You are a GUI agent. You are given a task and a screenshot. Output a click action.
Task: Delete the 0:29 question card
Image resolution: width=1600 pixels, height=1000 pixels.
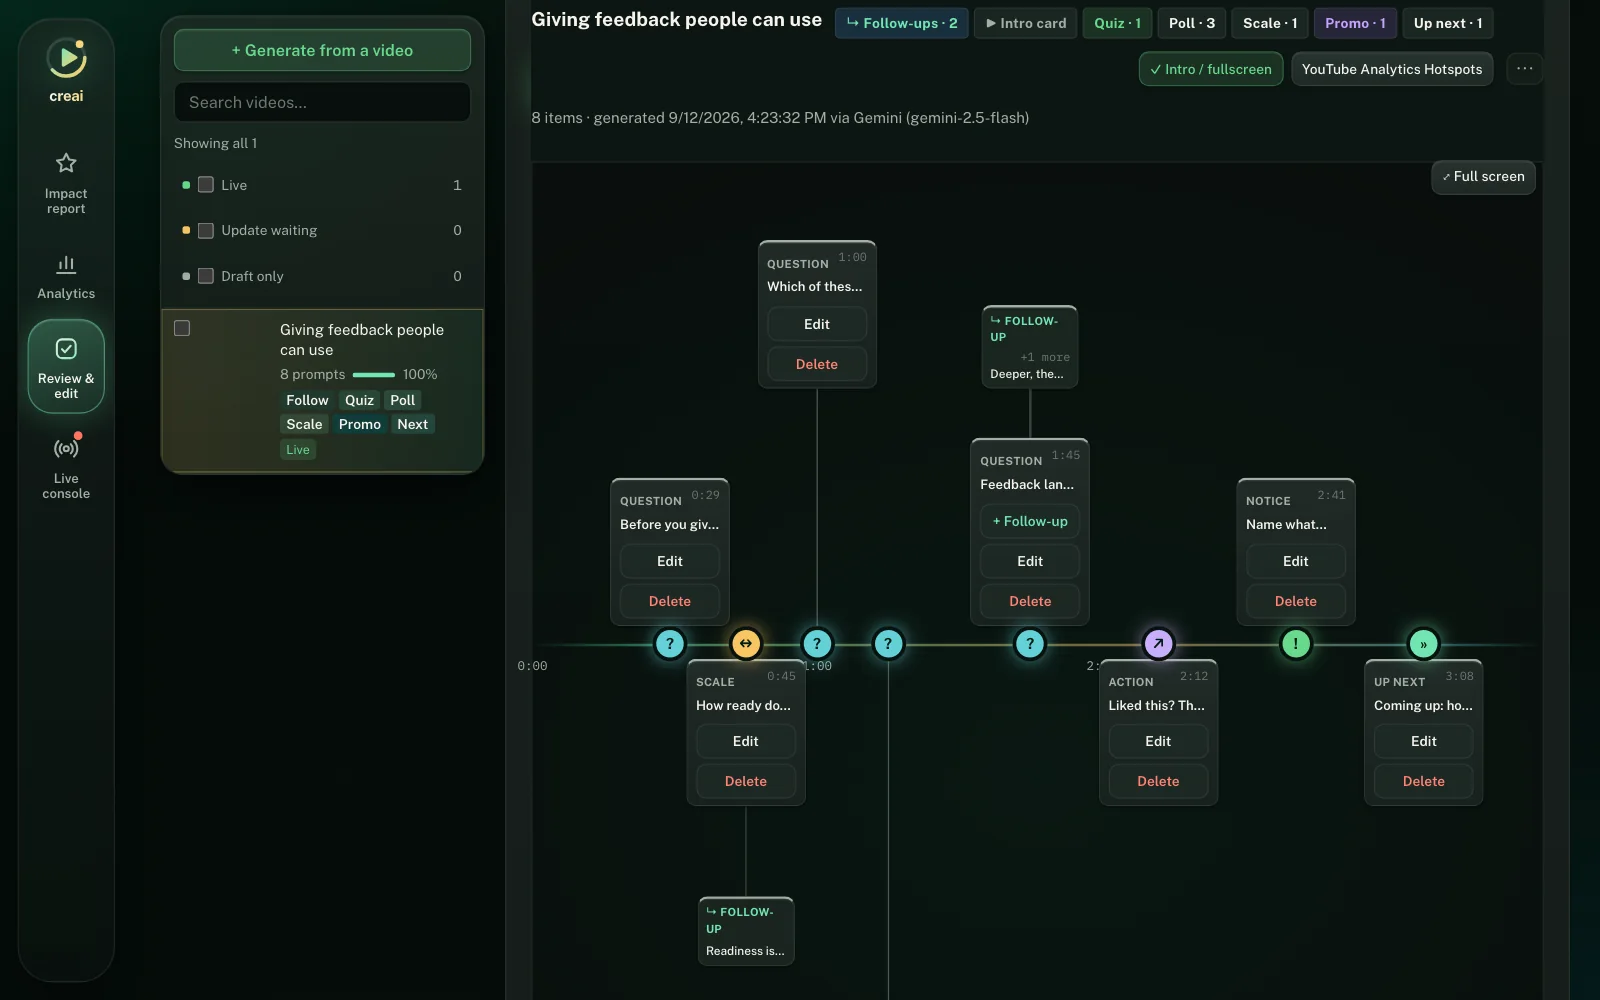tap(670, 601)
